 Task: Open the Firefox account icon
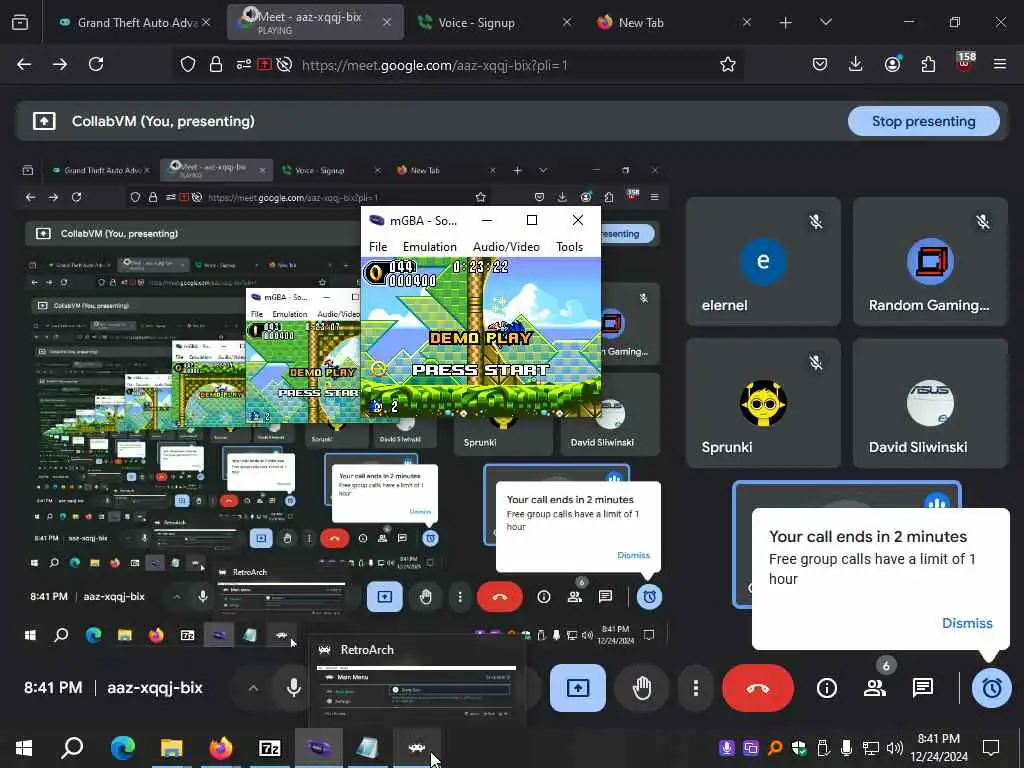click(892, 64)
